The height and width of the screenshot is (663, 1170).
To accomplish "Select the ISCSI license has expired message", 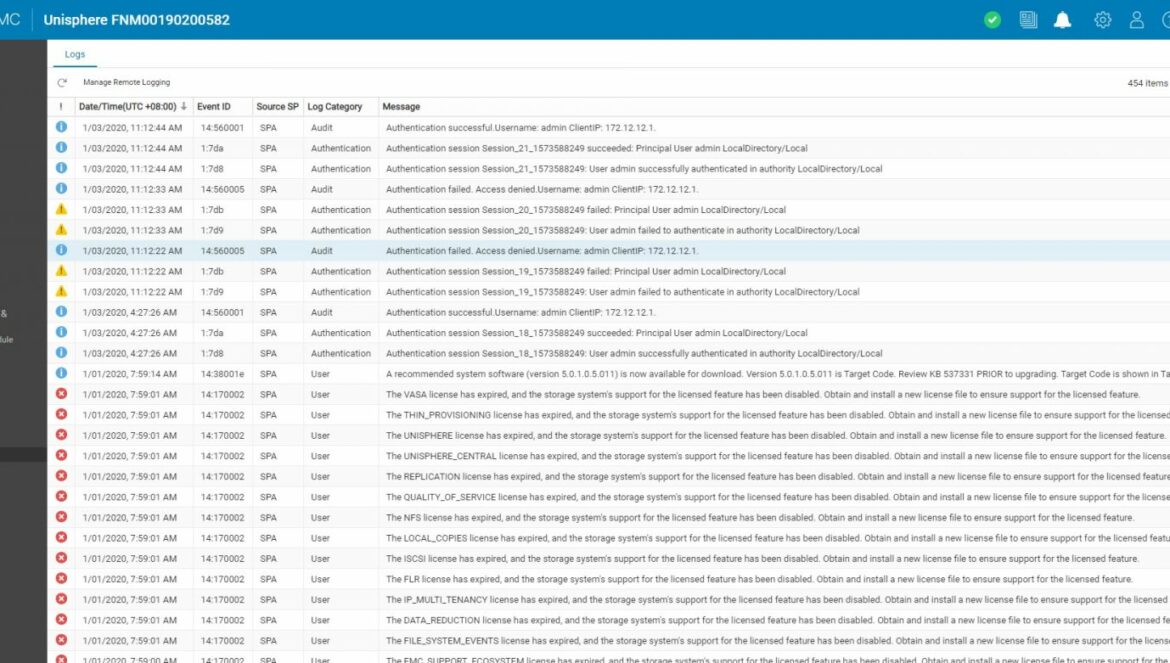I will [x=763, y=559].
